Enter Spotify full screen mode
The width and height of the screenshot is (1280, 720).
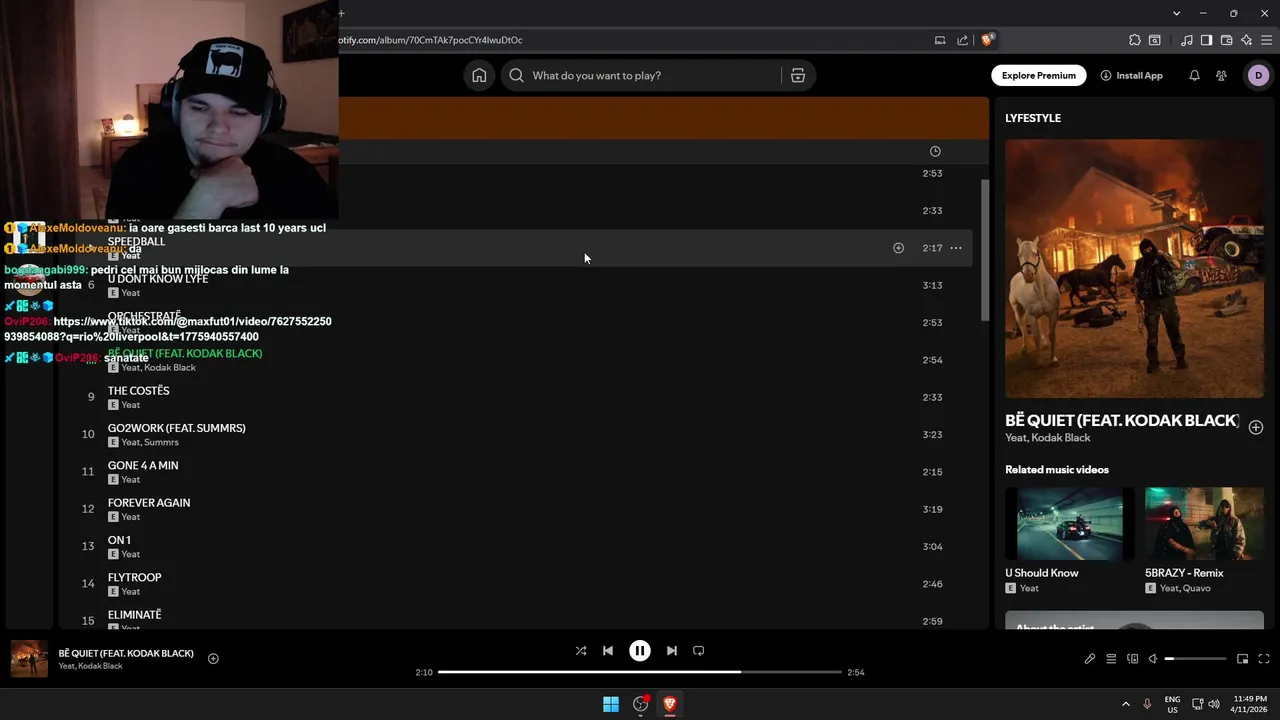tap(1264, 659)
